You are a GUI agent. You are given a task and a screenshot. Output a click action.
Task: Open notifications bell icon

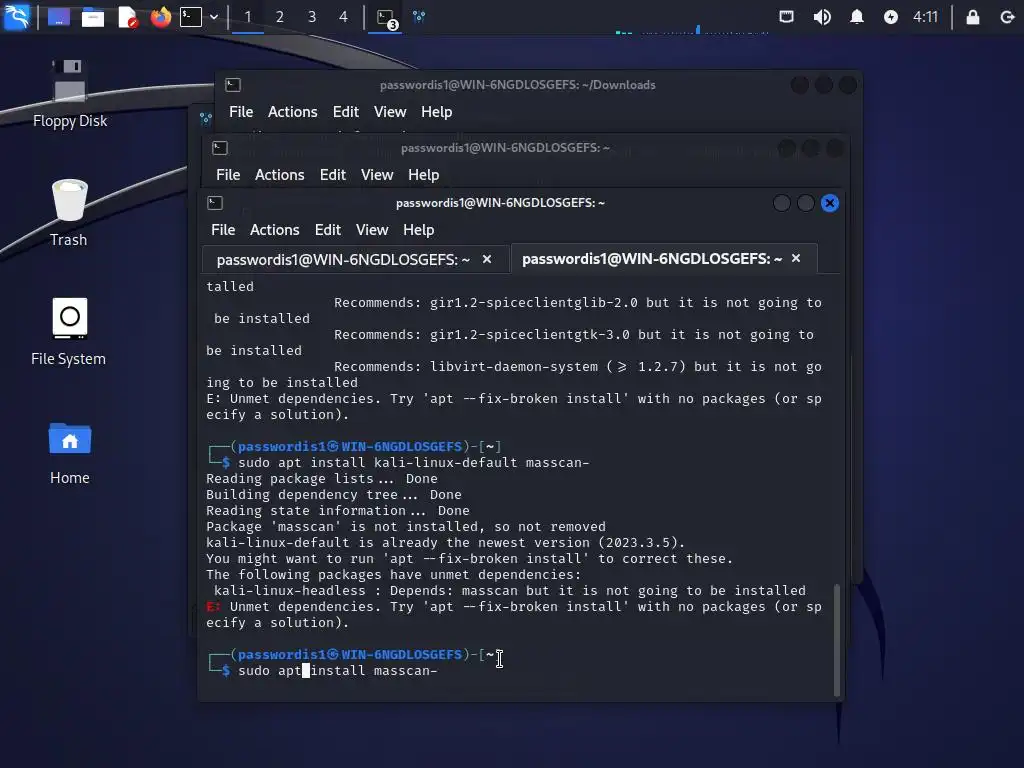point(857,17)
